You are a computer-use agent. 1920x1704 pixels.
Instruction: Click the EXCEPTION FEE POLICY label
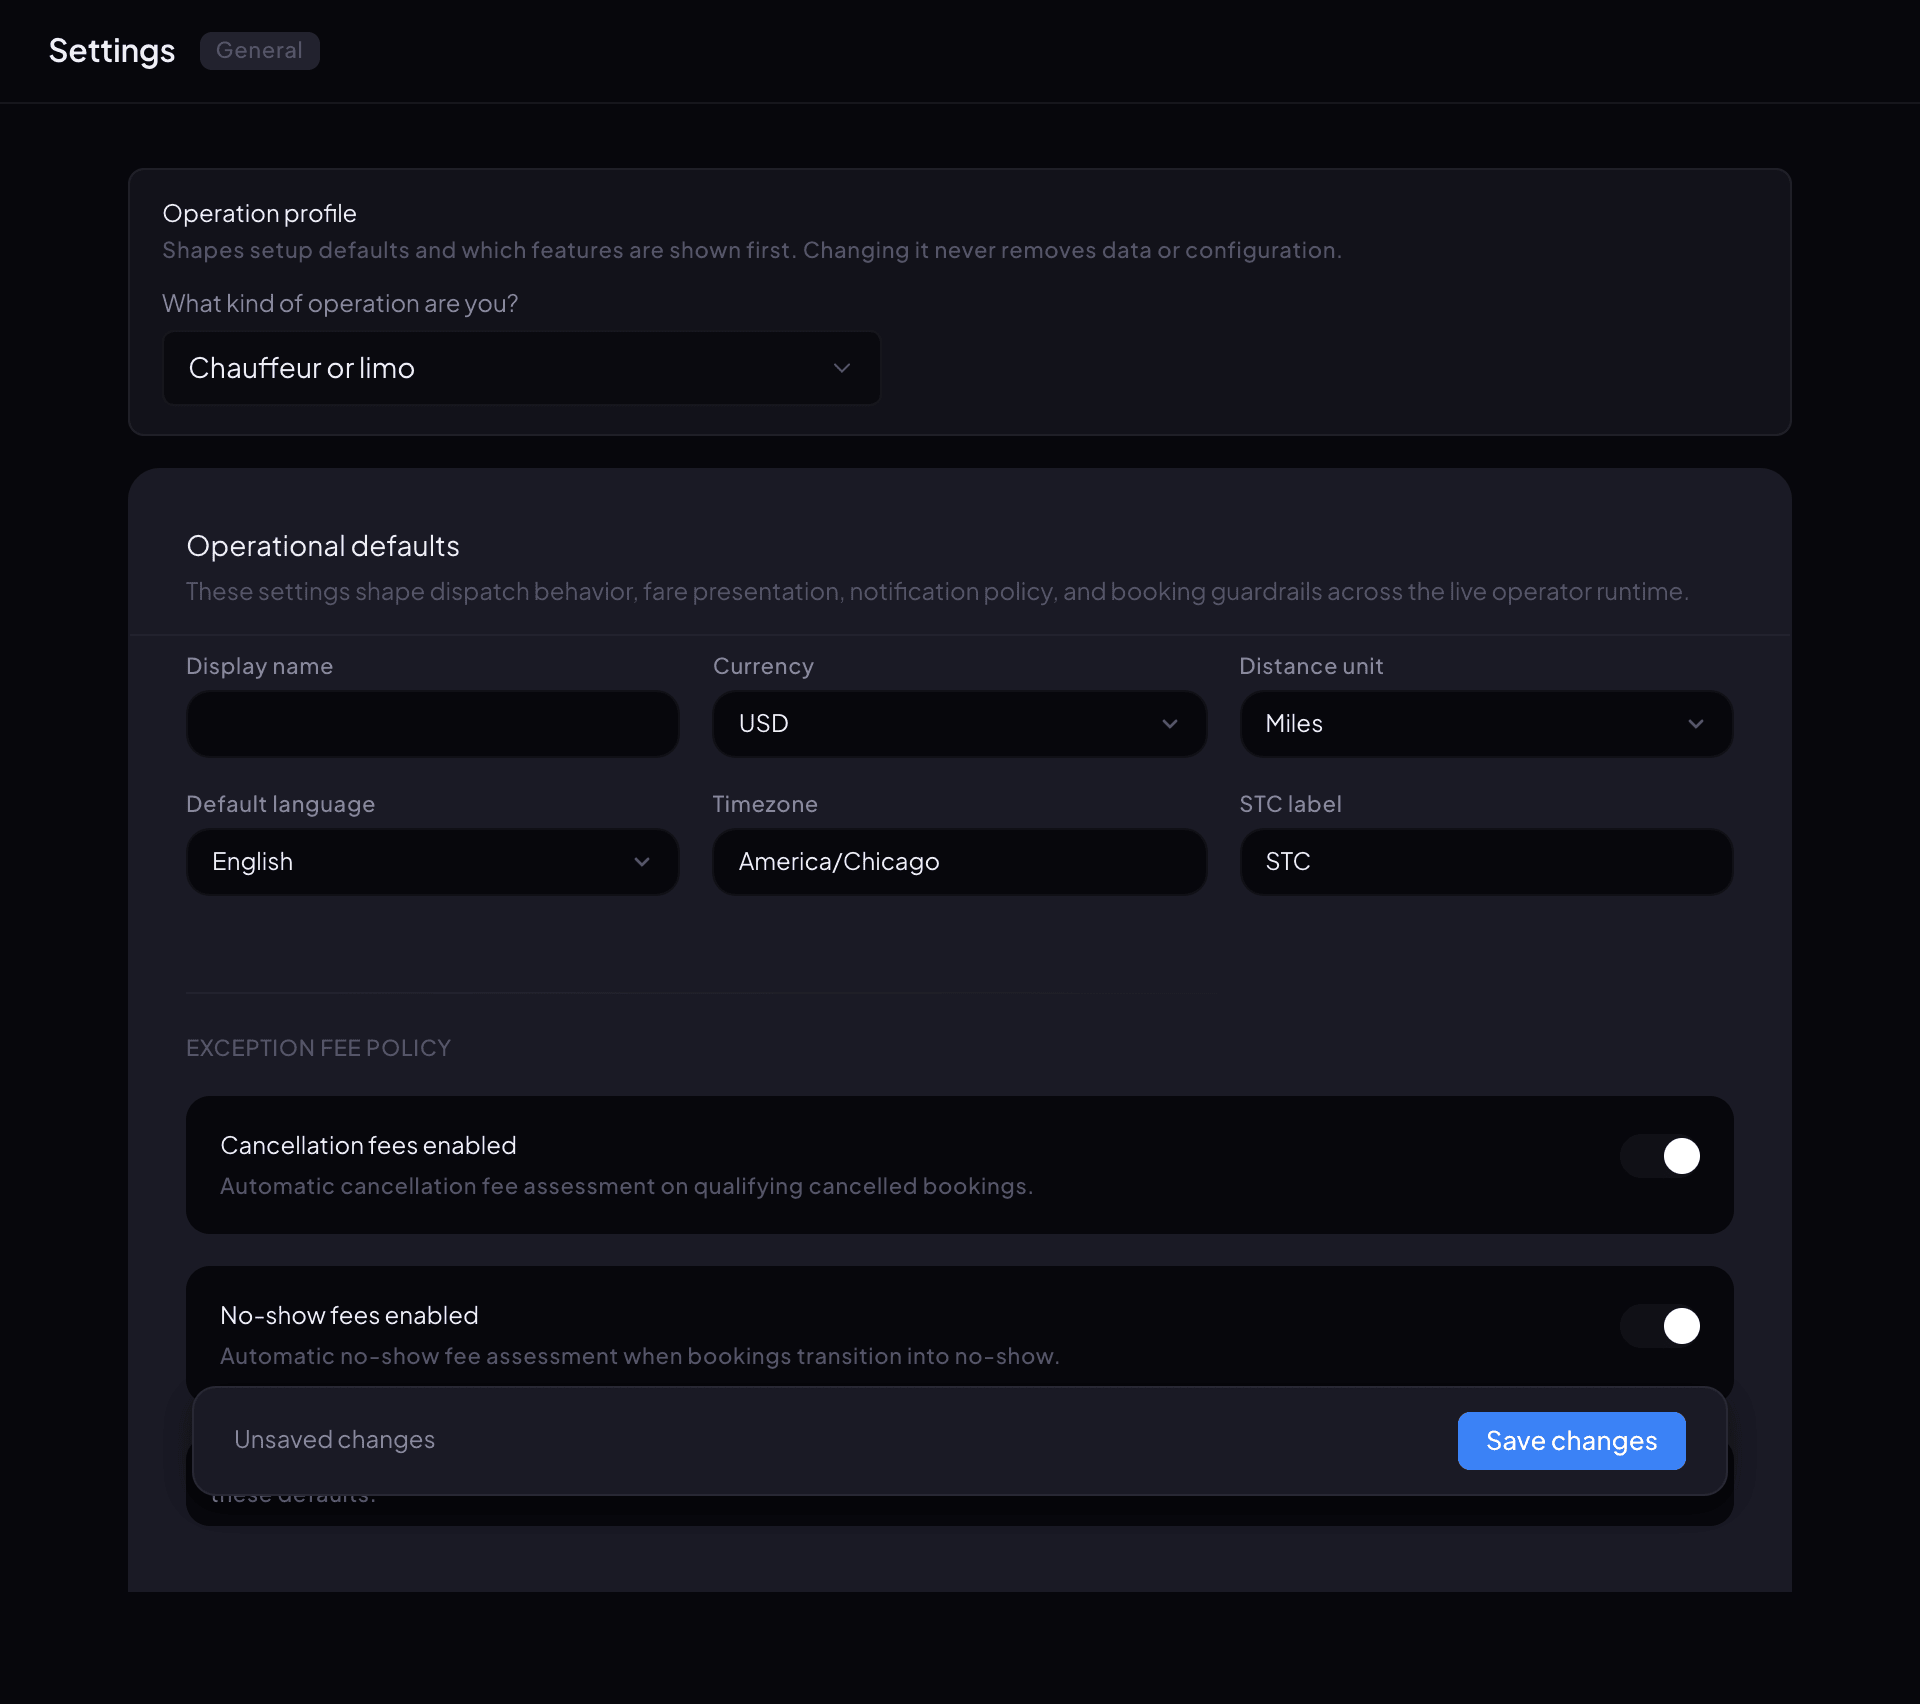(318, 1048)
